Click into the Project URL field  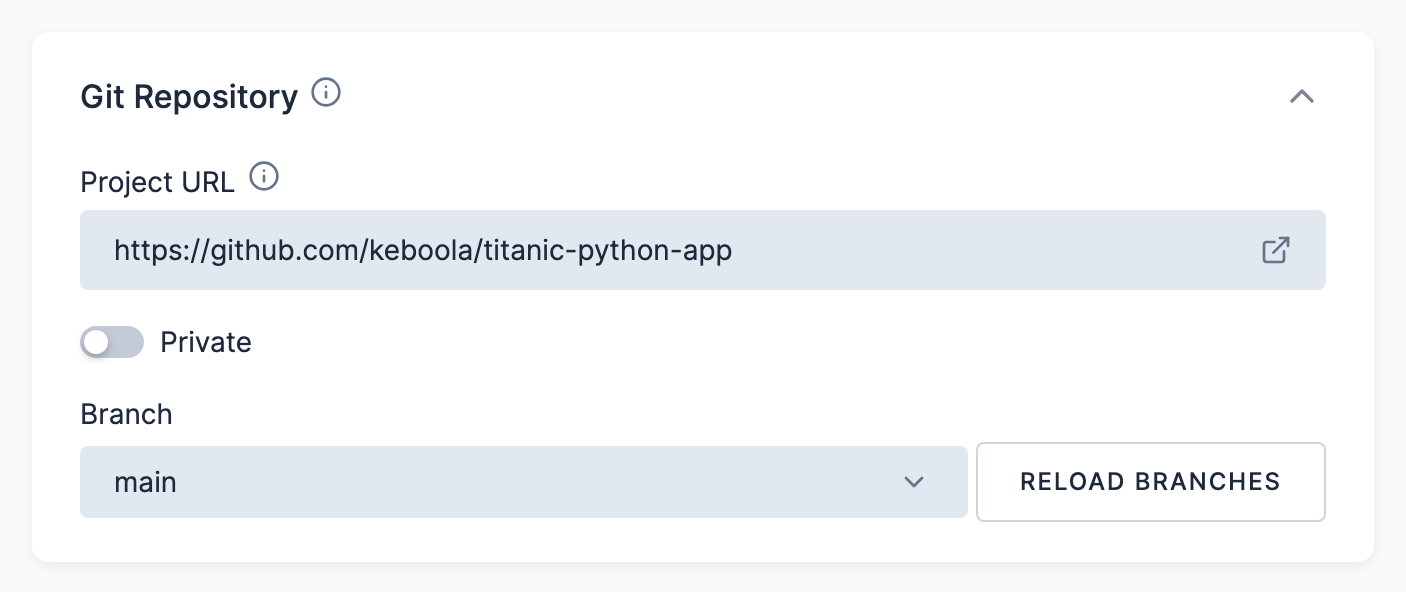click(x=703, y=250)
